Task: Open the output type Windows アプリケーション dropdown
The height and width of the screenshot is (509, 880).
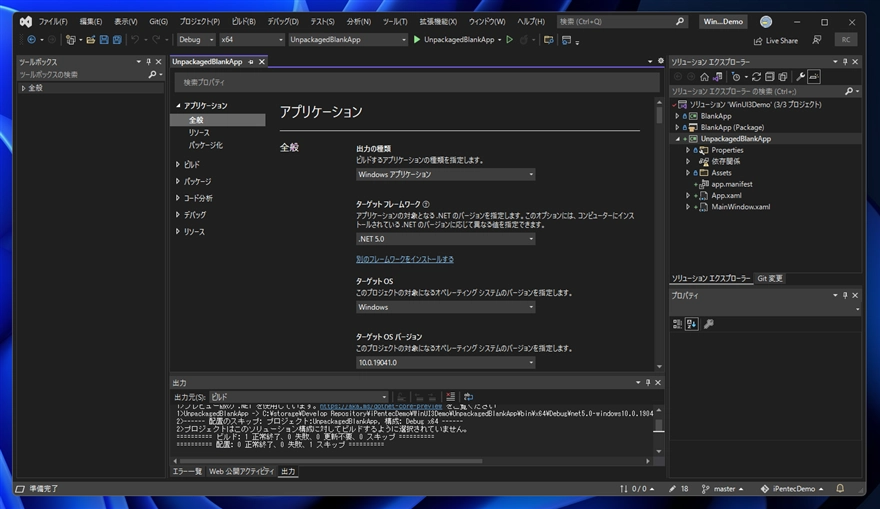Action: 446,175
